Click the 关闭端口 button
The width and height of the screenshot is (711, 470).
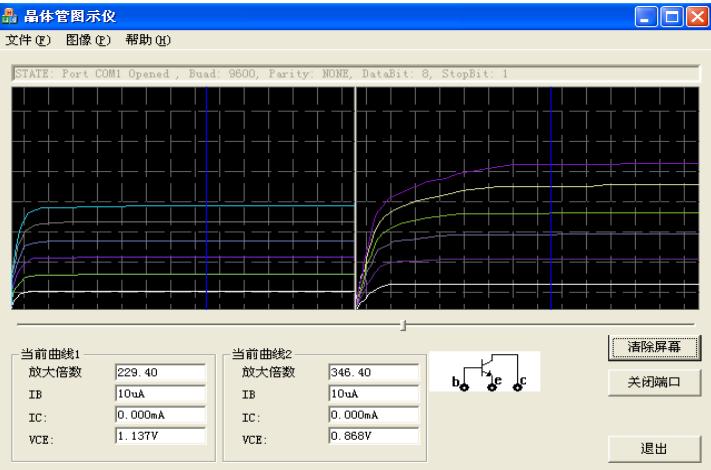point(653,383)
